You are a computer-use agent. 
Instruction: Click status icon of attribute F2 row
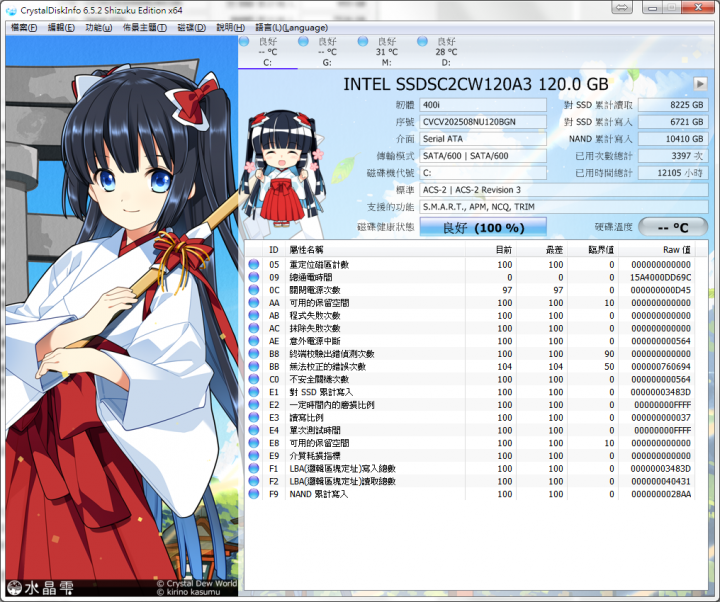[253, 481]
